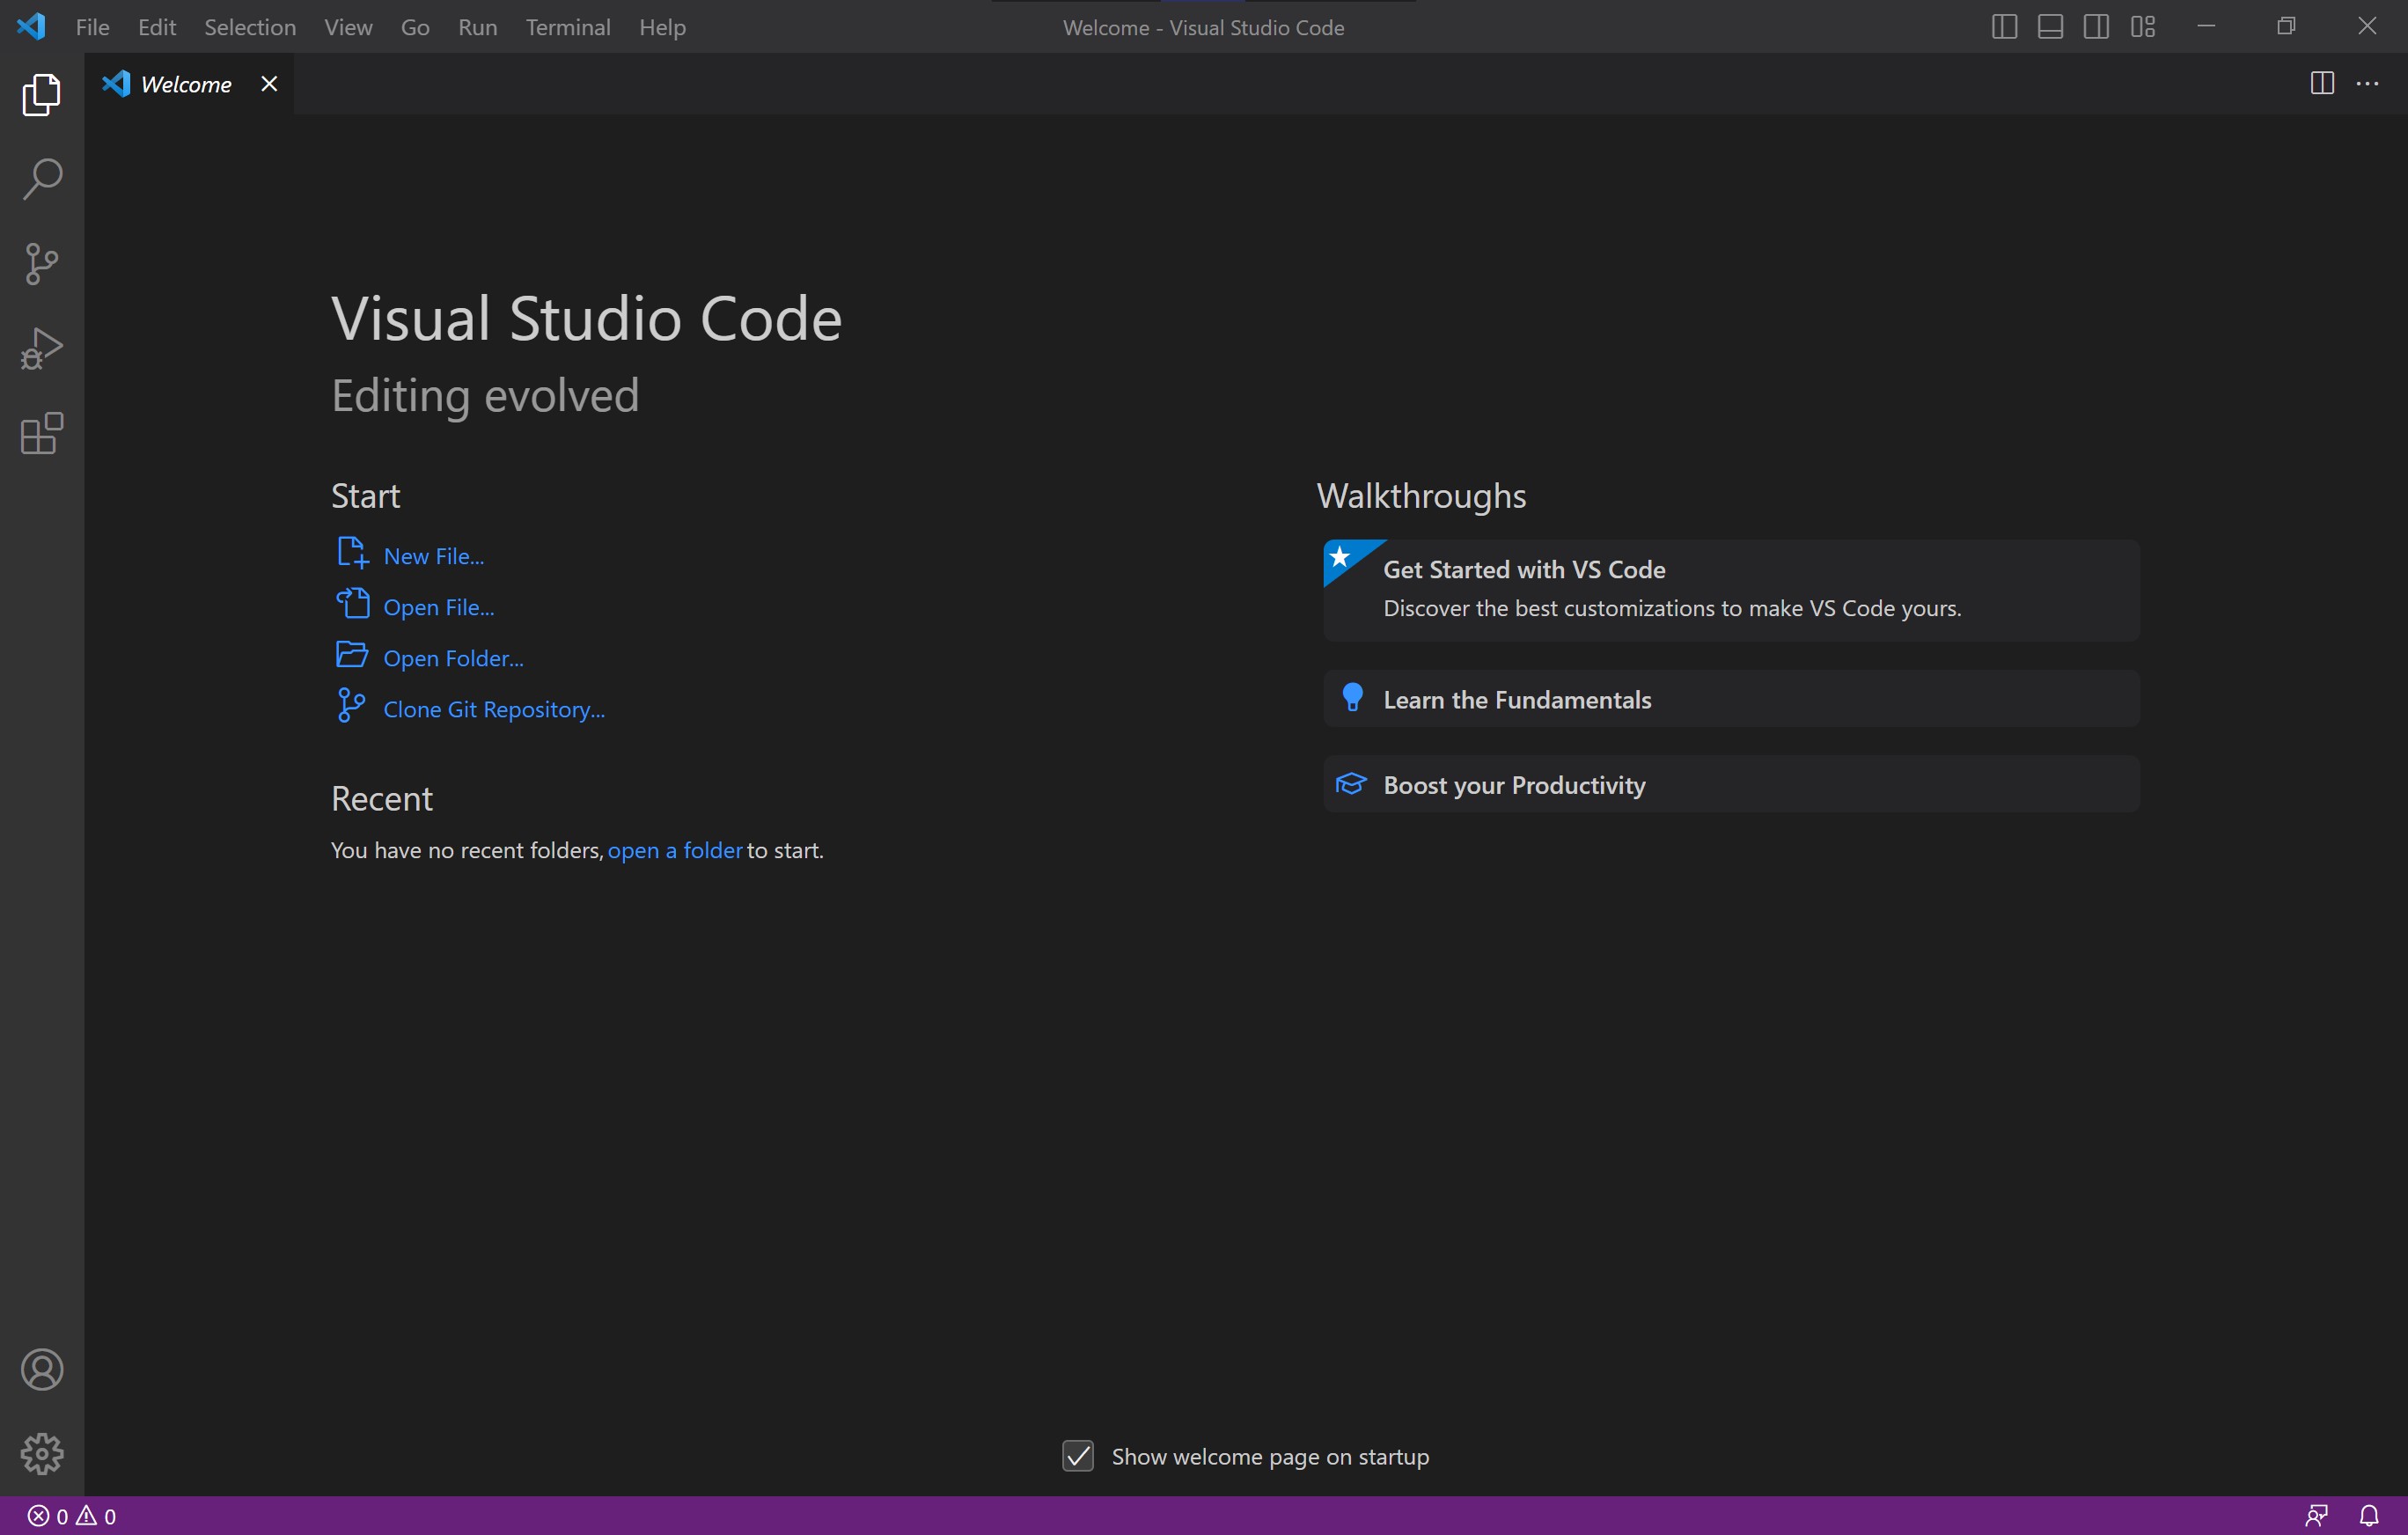2408x1535 pixels.
Task: Click the Clone Git Repository branch icon
Action: click(x=351, y=705)
